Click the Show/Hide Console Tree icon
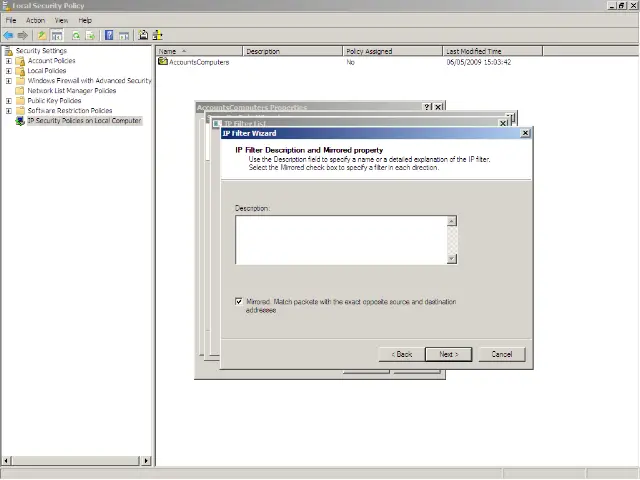The height and width of the screenshot is (480, 640). pyautogui.click(x=57, y=35)
